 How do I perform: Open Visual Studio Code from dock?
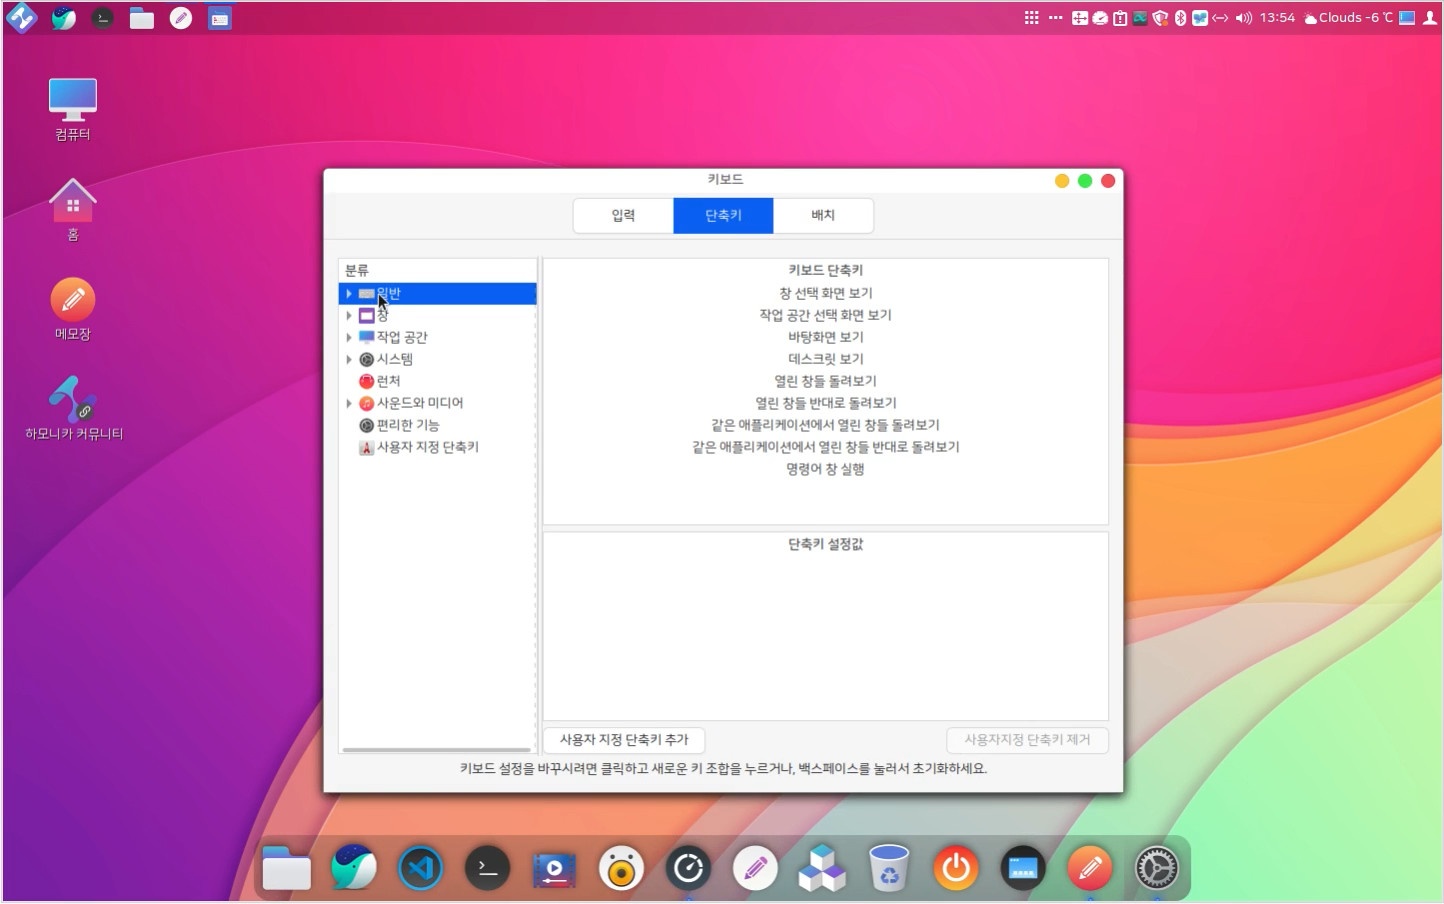point(421,868)
